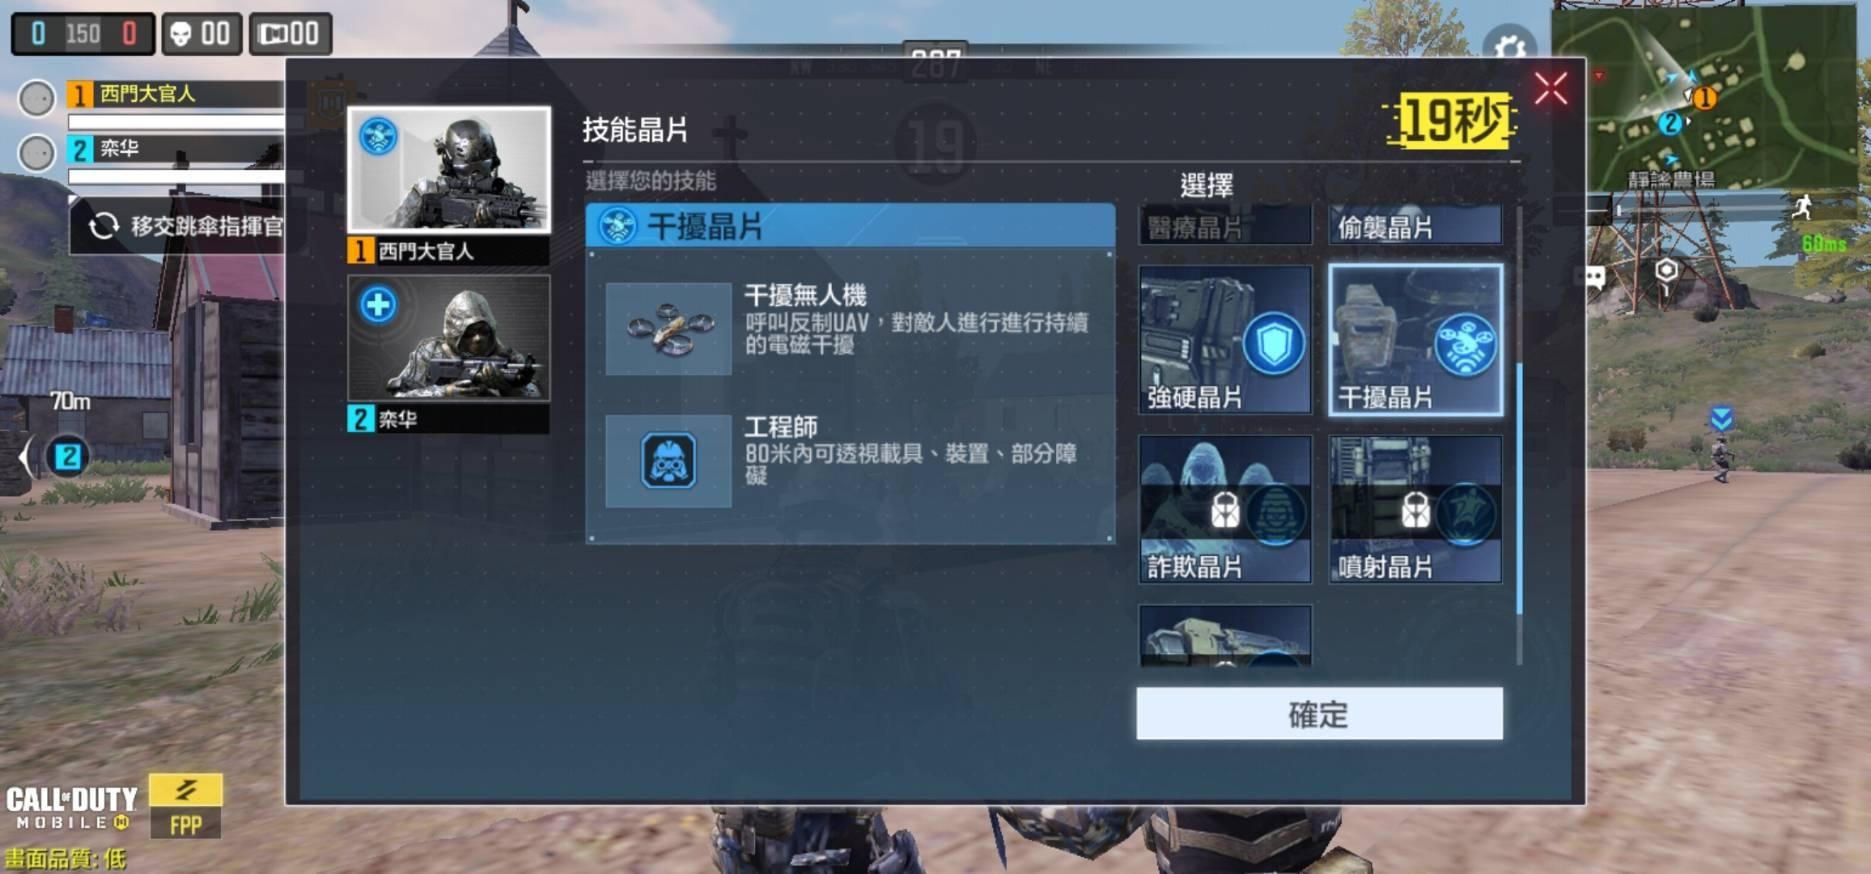Toggle voice circle beside 奕华
1871x874 pixels.
(x=37, y=154)
